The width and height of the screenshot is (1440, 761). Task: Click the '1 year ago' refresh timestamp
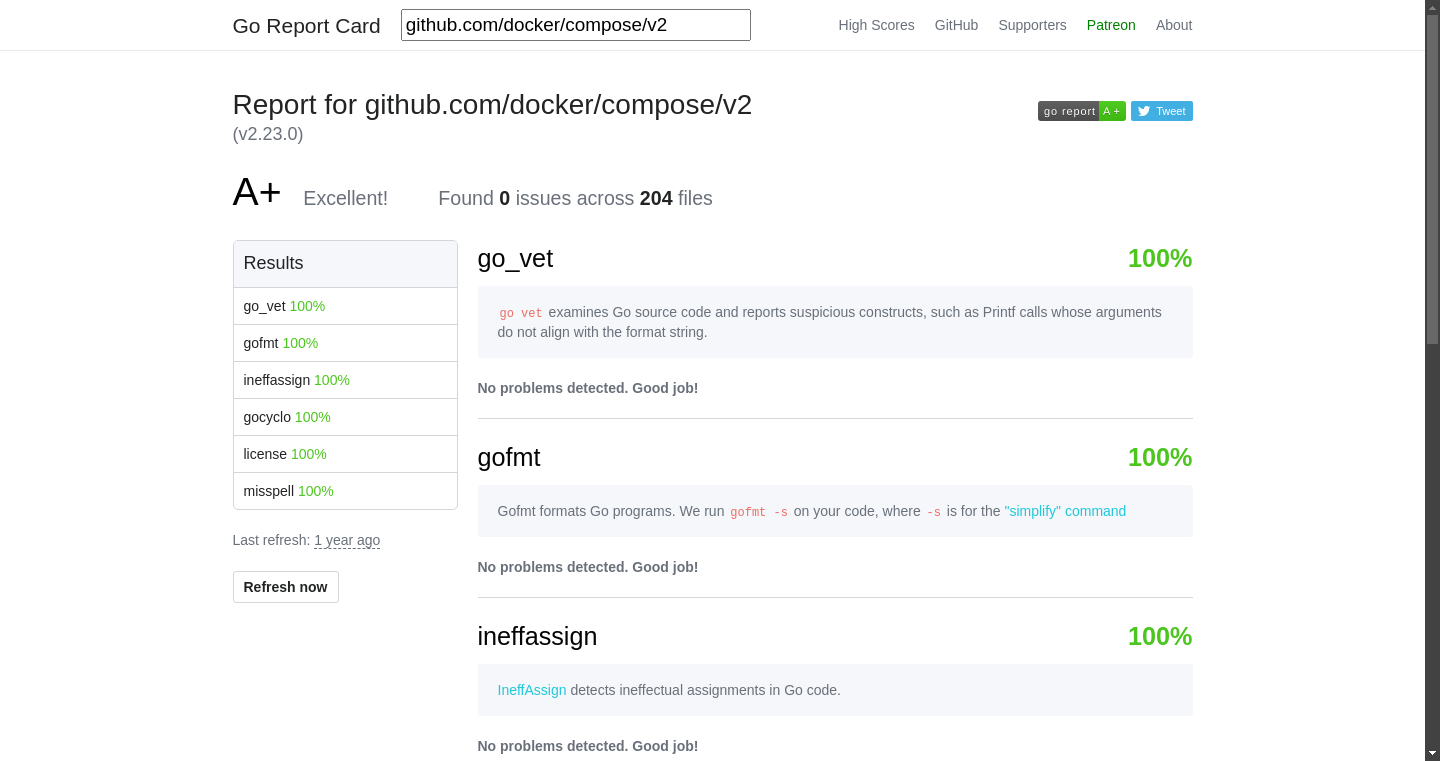pyautogui.click(x=347, y=540)
